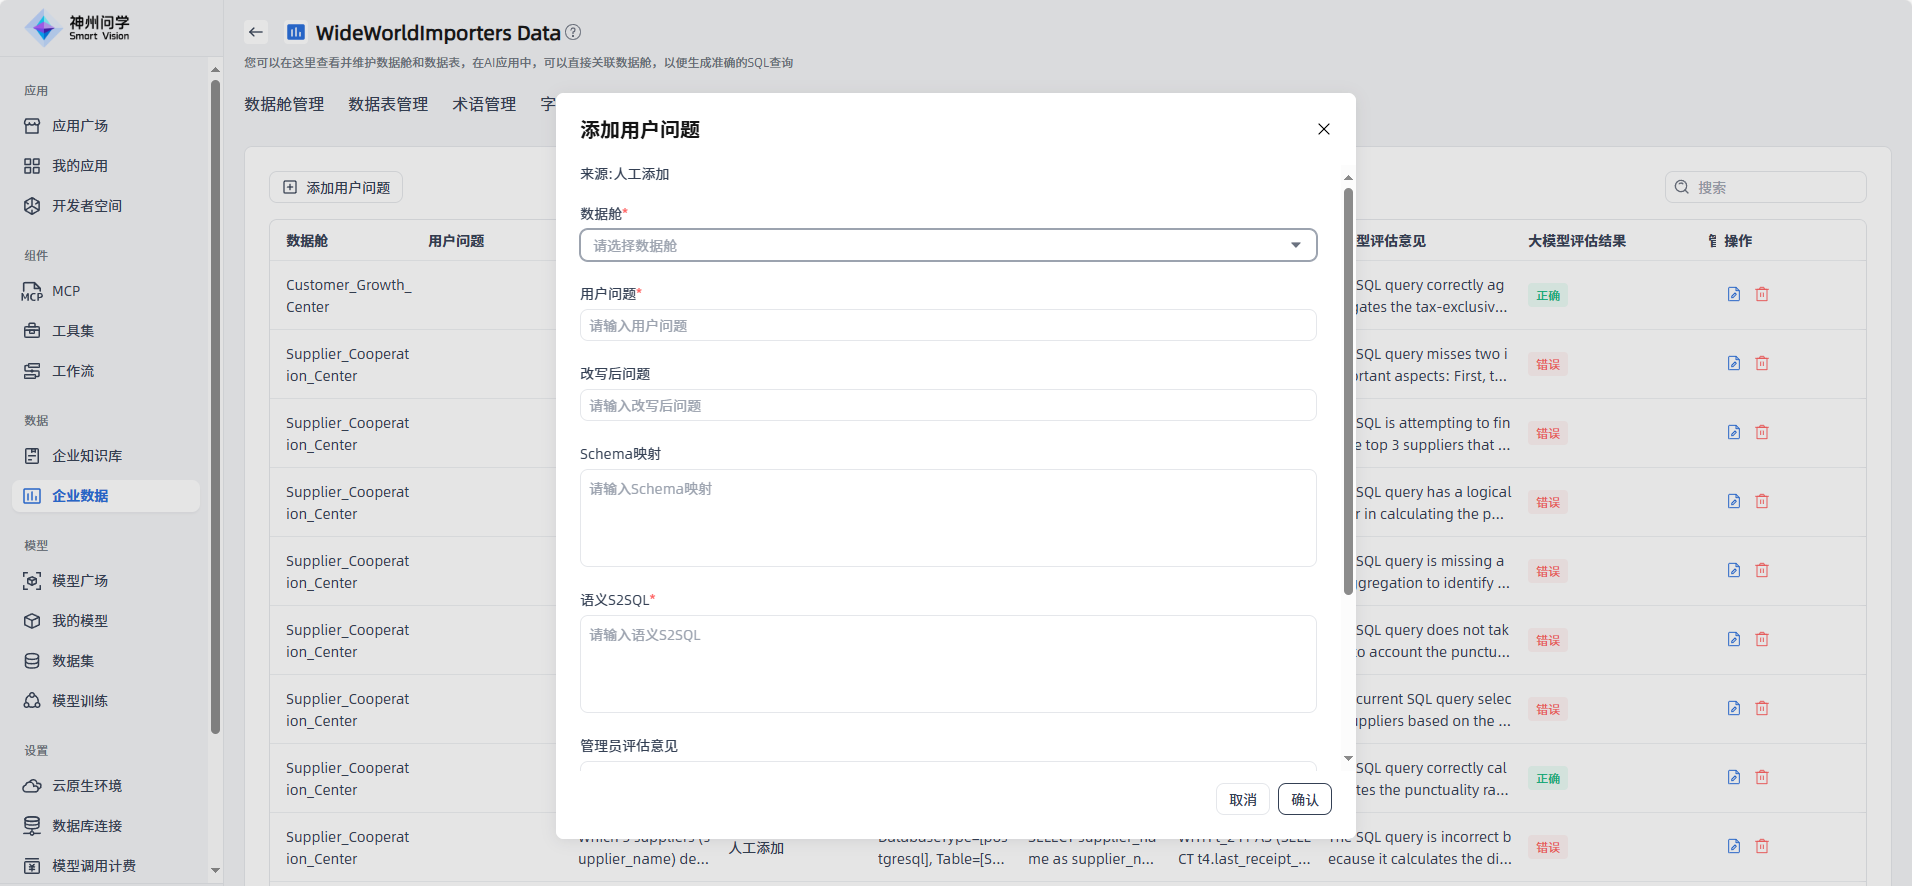Click edit icon in Customer_Growth_Center row
Viewport: 1912px width, 886px height.
pos(1734,294)
